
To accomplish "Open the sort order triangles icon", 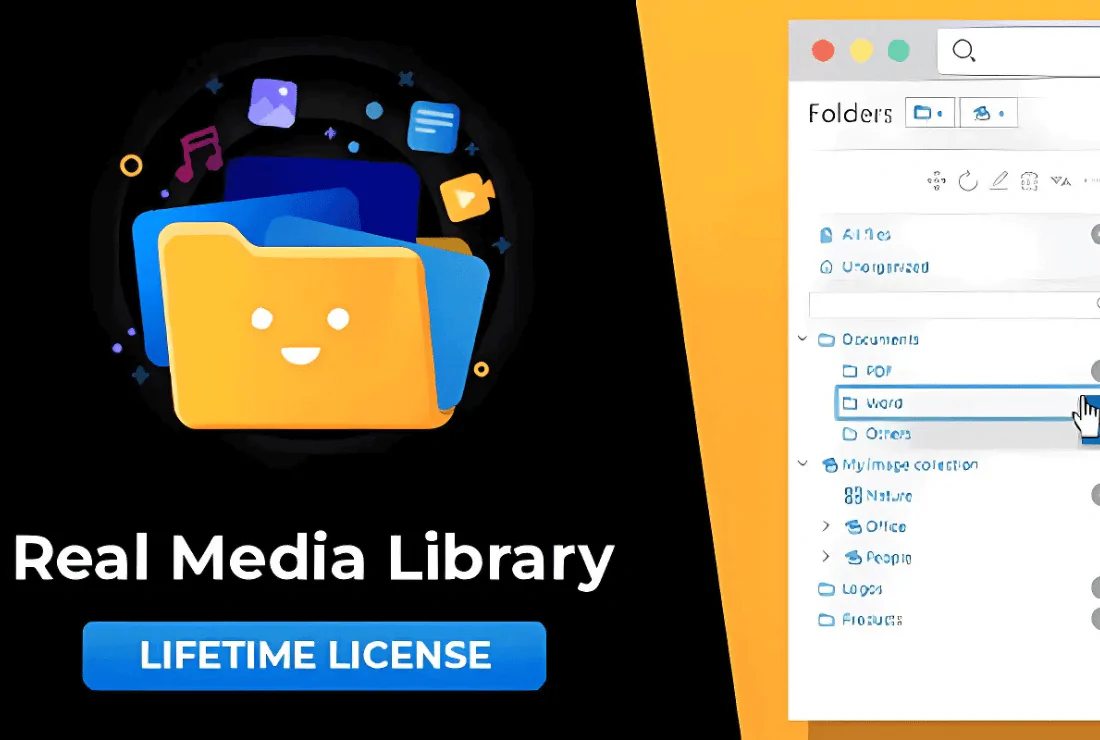I will pyautogui.click(x=1060, y=181).
